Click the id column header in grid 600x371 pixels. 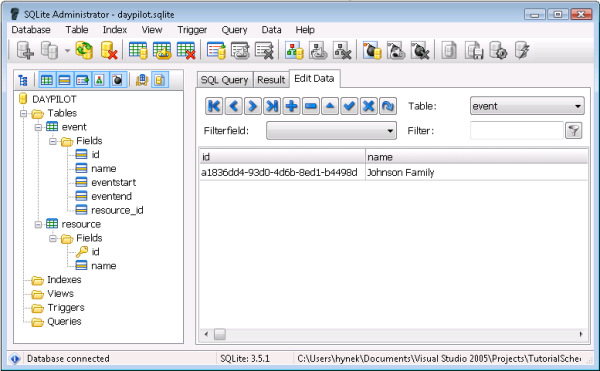click(282, 157)
